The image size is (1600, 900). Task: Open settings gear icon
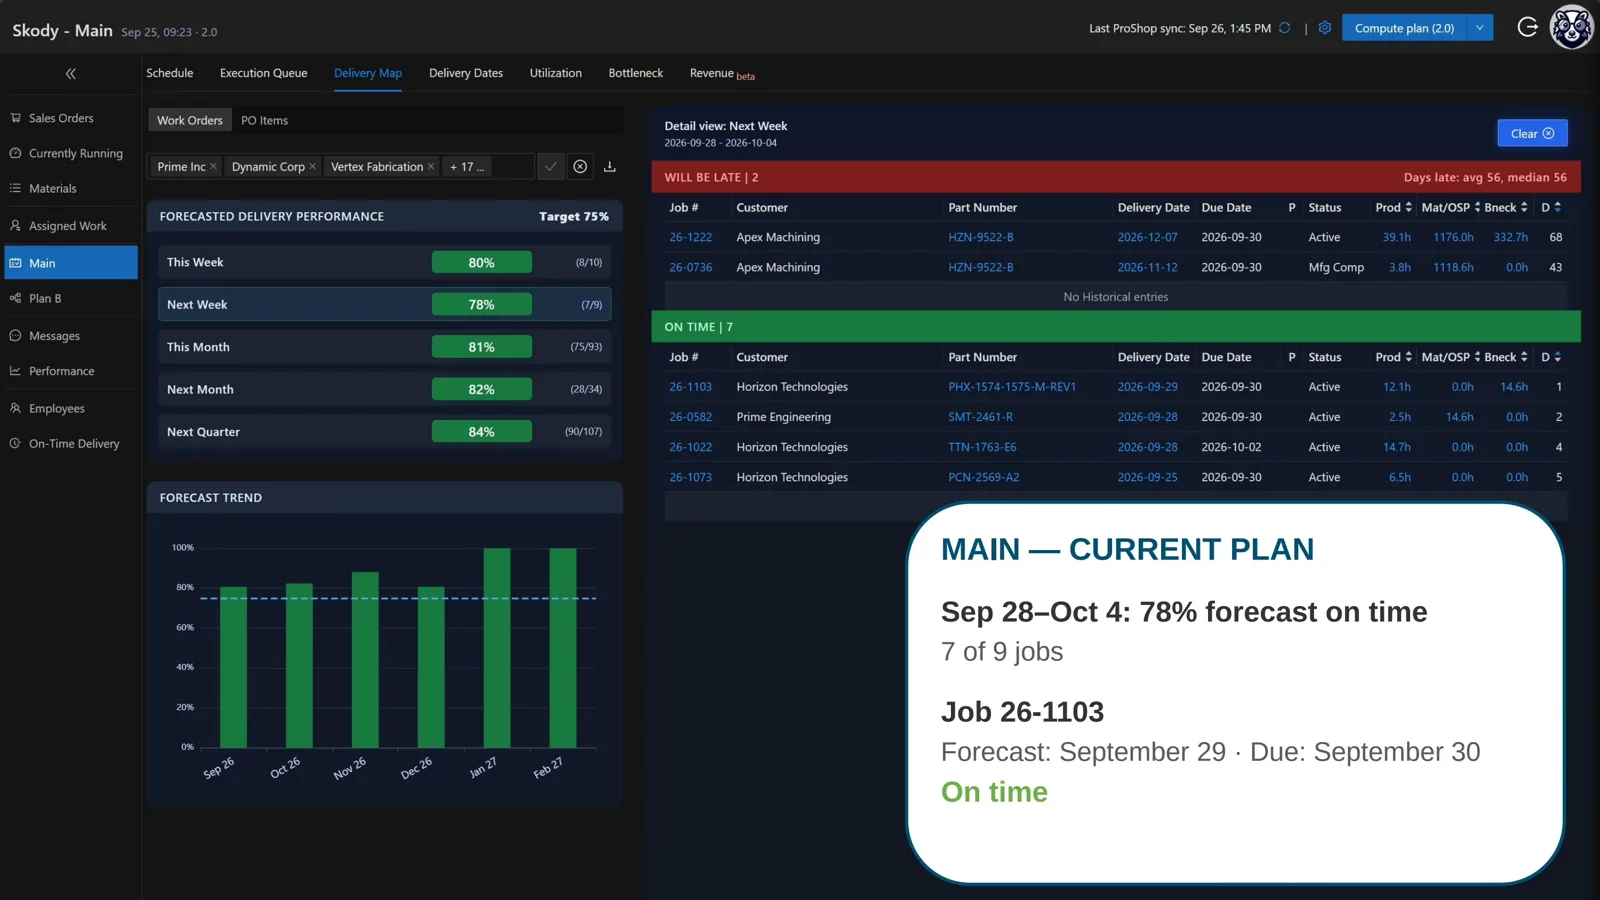(x=1325, y=28)
